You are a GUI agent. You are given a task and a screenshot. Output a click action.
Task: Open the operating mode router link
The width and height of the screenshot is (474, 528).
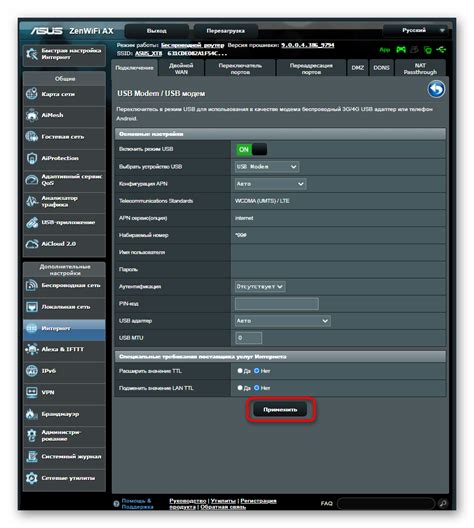tap(192, 45)
